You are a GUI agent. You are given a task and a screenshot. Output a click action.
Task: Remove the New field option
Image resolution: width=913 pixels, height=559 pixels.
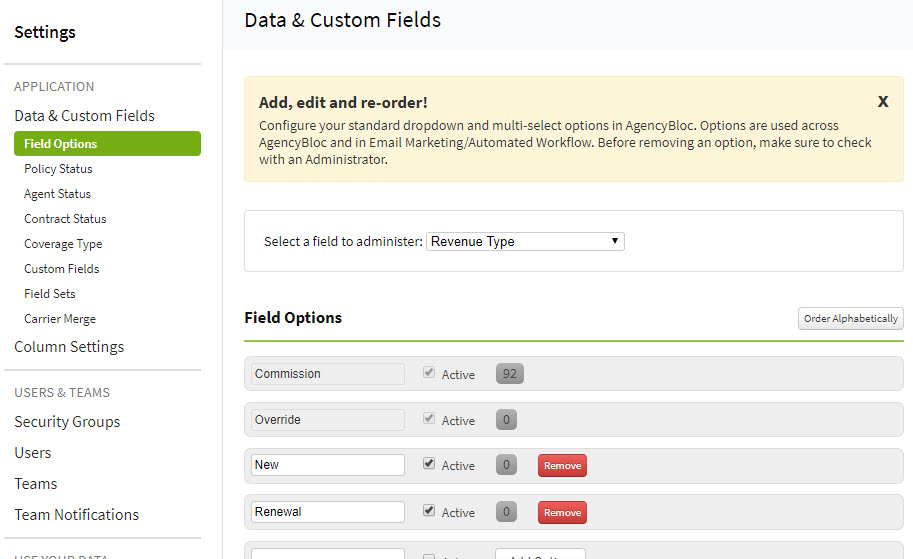pos(562,465)
